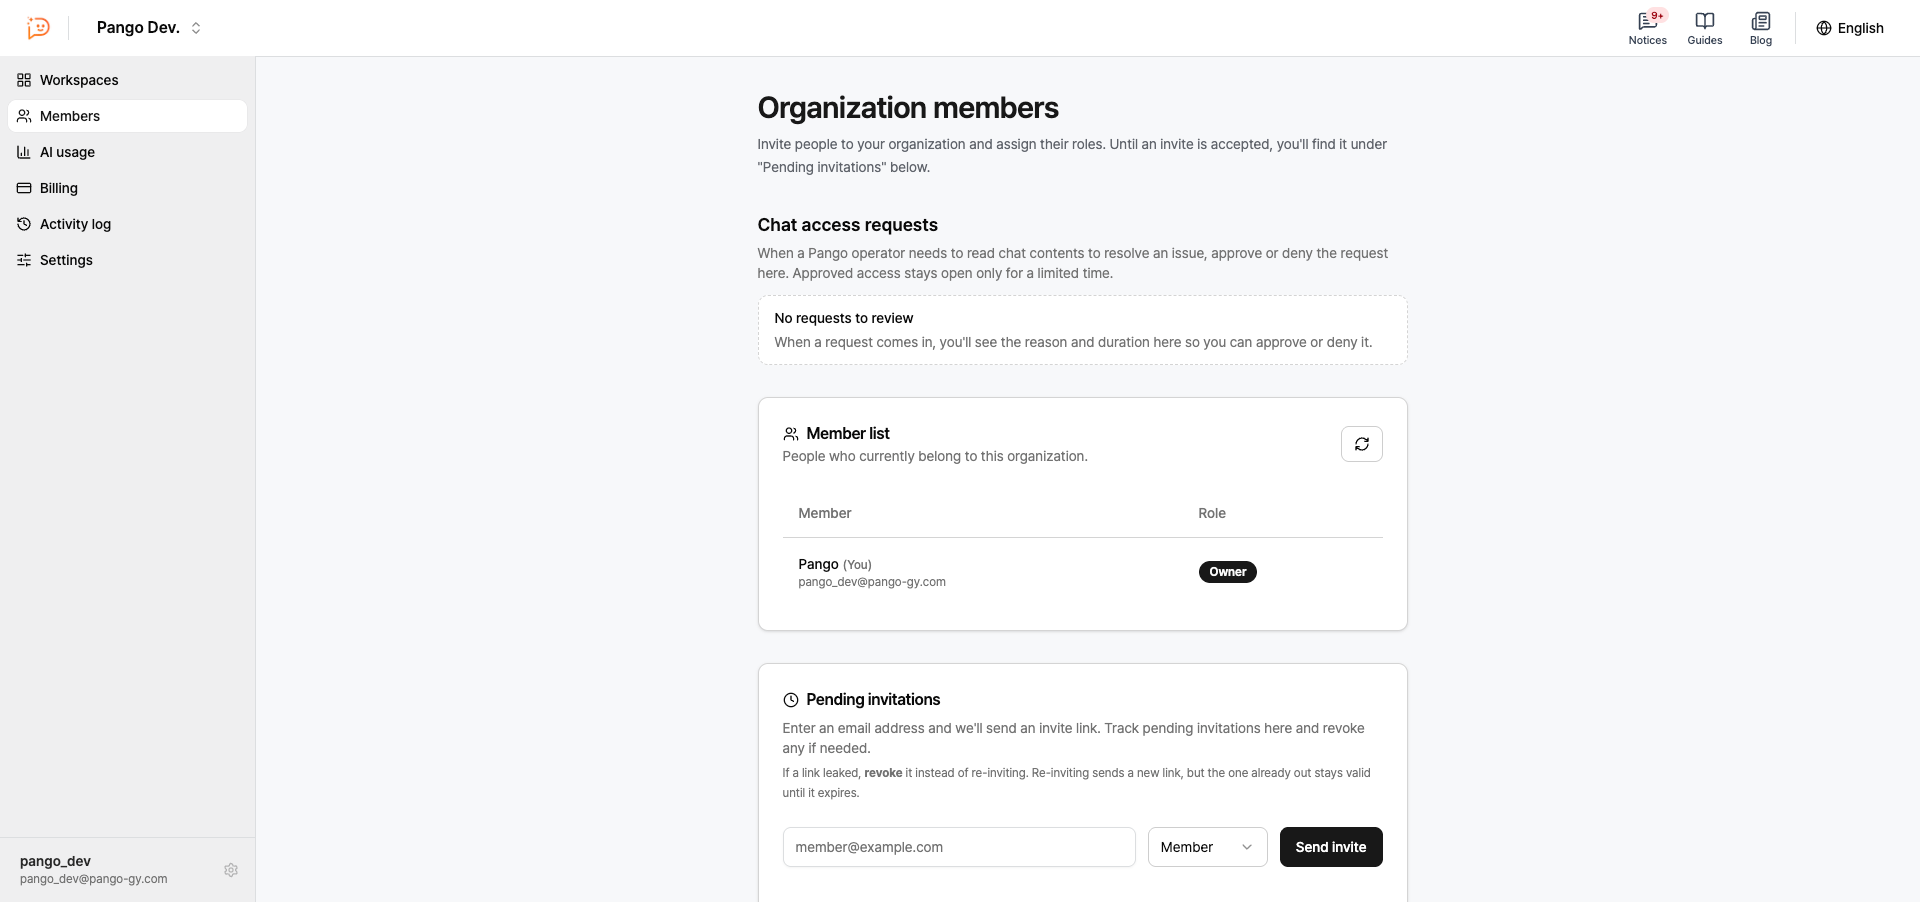Focus the member@example.com email field
1920x902 pixels.
tap(959, 847)
